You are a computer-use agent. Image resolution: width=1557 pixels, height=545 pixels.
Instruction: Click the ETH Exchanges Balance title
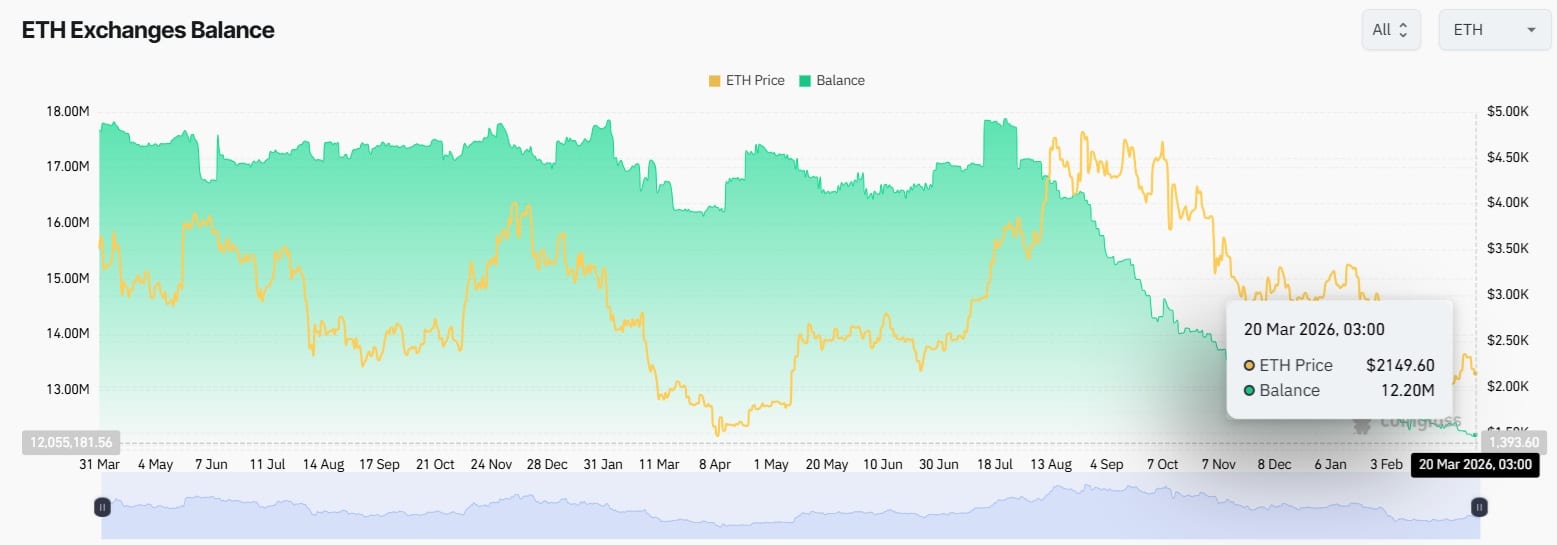click(148, 30)
